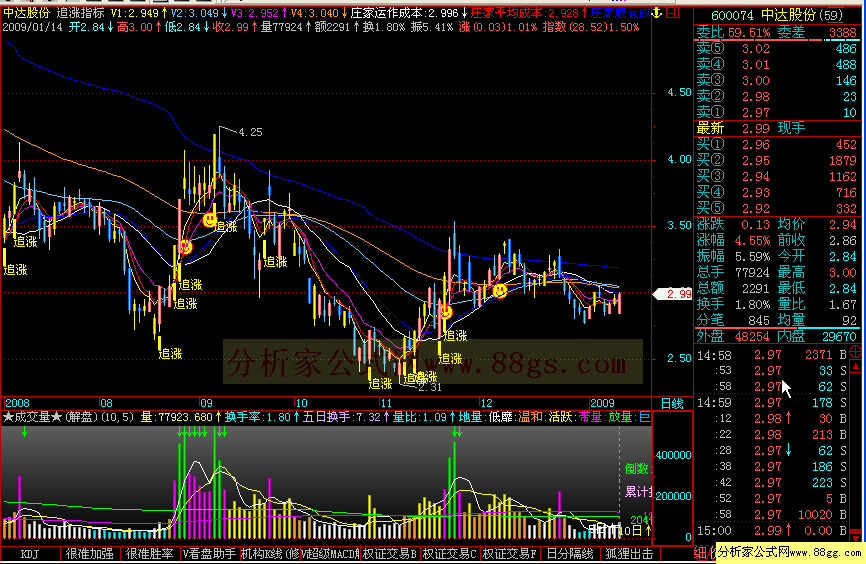The height and width of the screenshot is (564, 866).
Task: Click the 4.50 price axis label
Action: click(679, 92)
